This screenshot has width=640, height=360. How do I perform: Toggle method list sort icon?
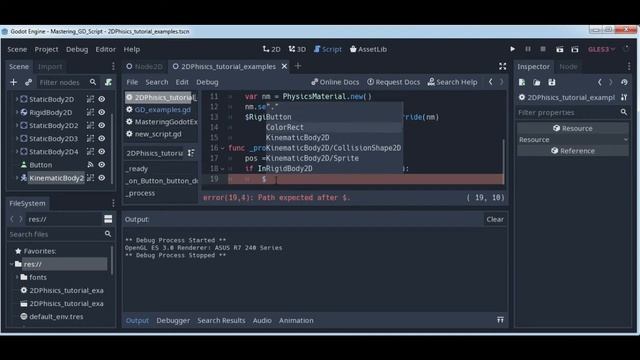191,153
